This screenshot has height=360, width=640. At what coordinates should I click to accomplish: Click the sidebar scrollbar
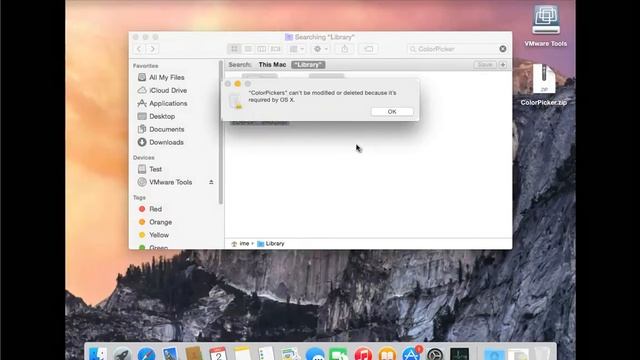pyautogui.click(x=221, y=133)
